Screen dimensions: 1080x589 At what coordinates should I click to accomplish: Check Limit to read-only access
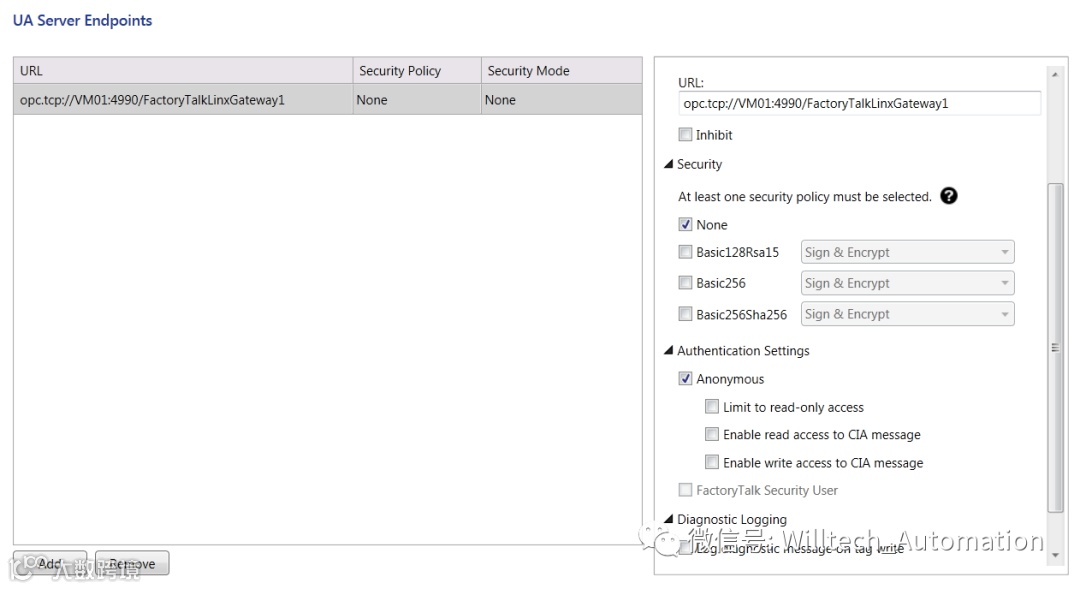[x=712, y=406]
